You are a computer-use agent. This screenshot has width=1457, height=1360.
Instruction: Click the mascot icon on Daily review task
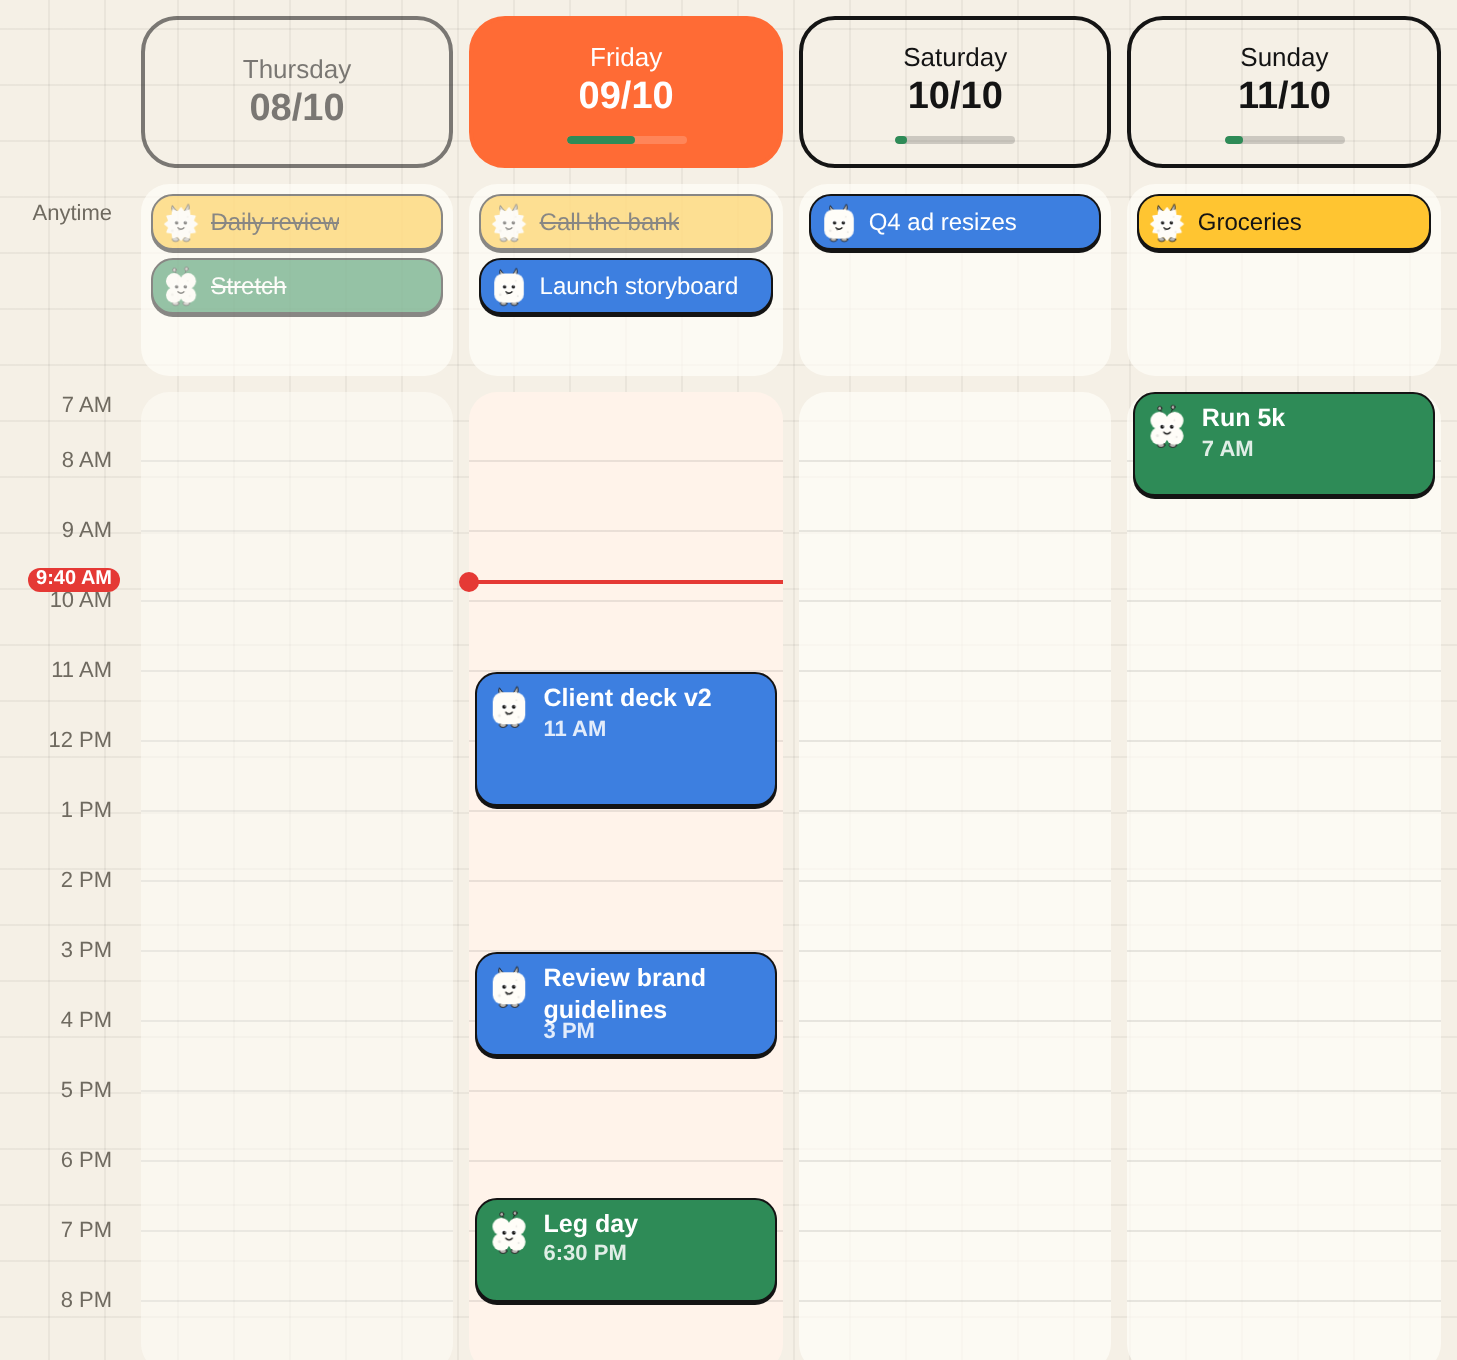point(181,223)
